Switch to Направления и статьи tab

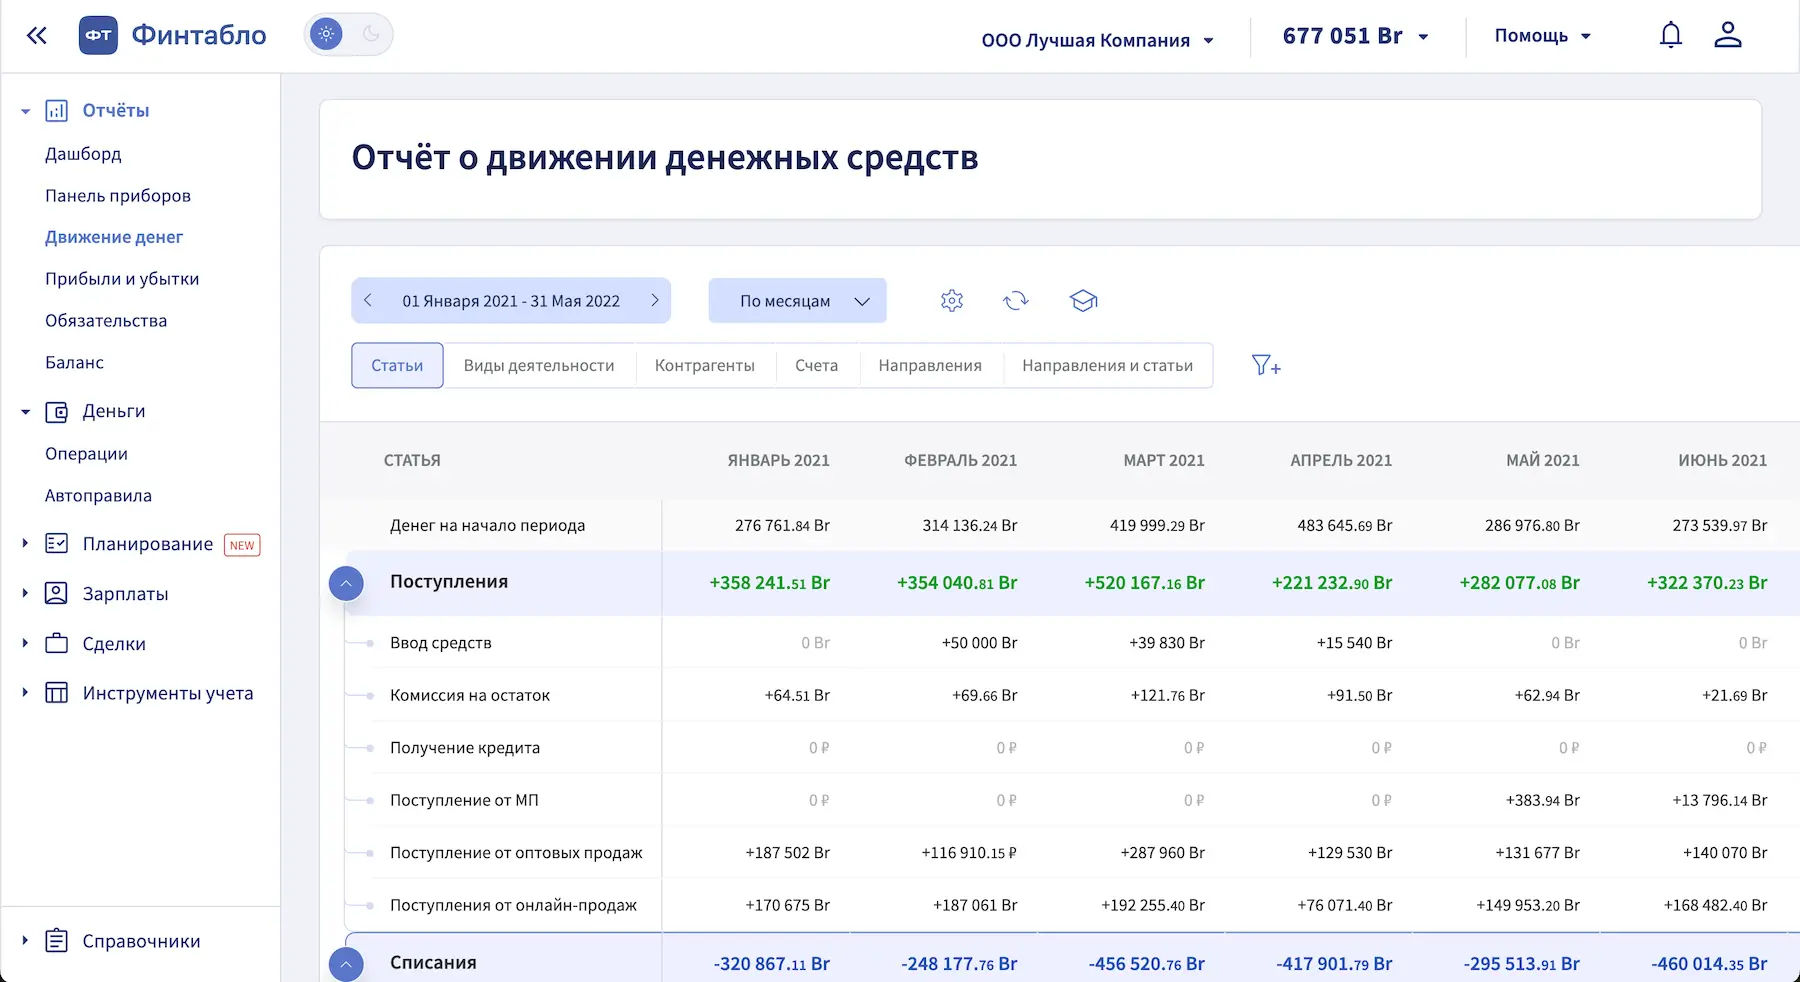pos(1108,365)
